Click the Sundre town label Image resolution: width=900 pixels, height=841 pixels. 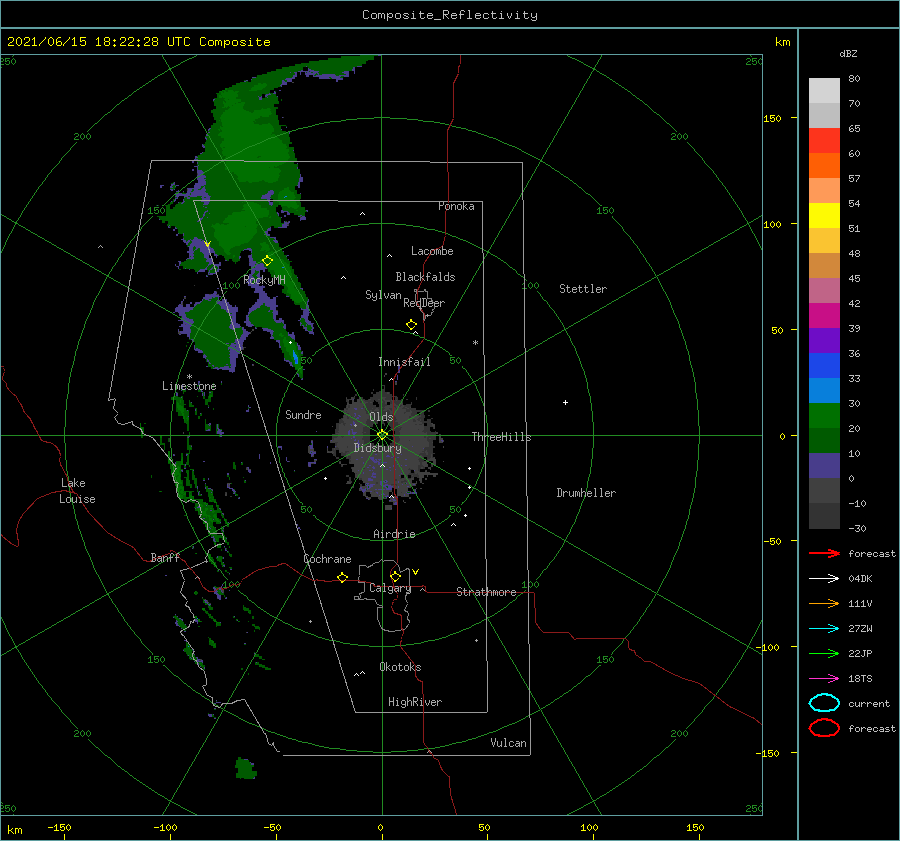click(x=303, y=414)
